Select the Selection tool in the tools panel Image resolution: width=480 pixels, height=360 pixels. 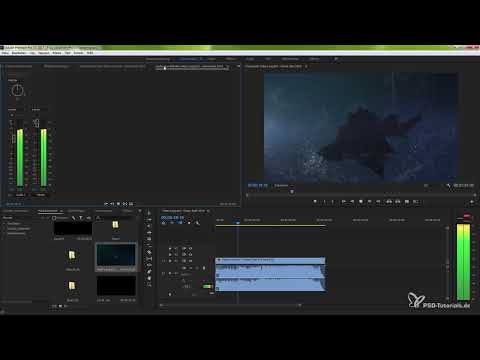[x=149, y=213]
